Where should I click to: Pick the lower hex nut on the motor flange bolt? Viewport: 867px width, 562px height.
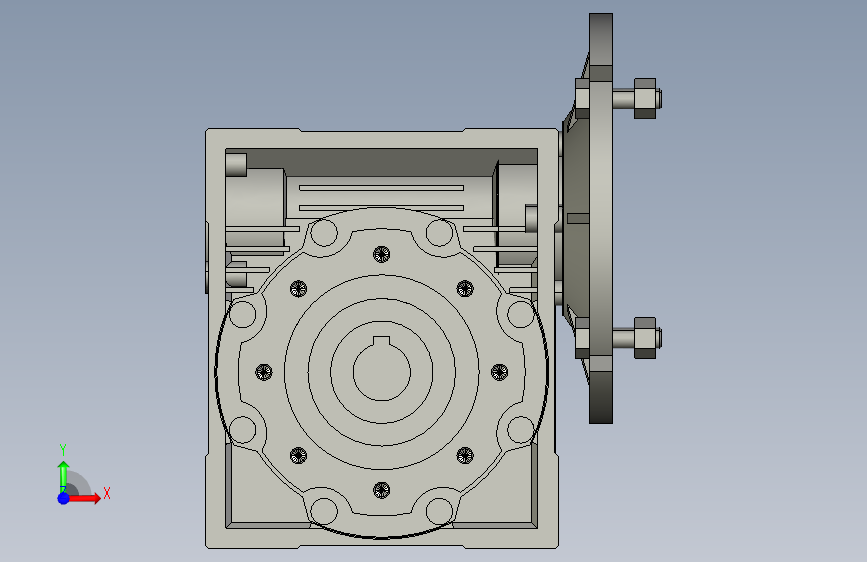(x=645, y=338)
